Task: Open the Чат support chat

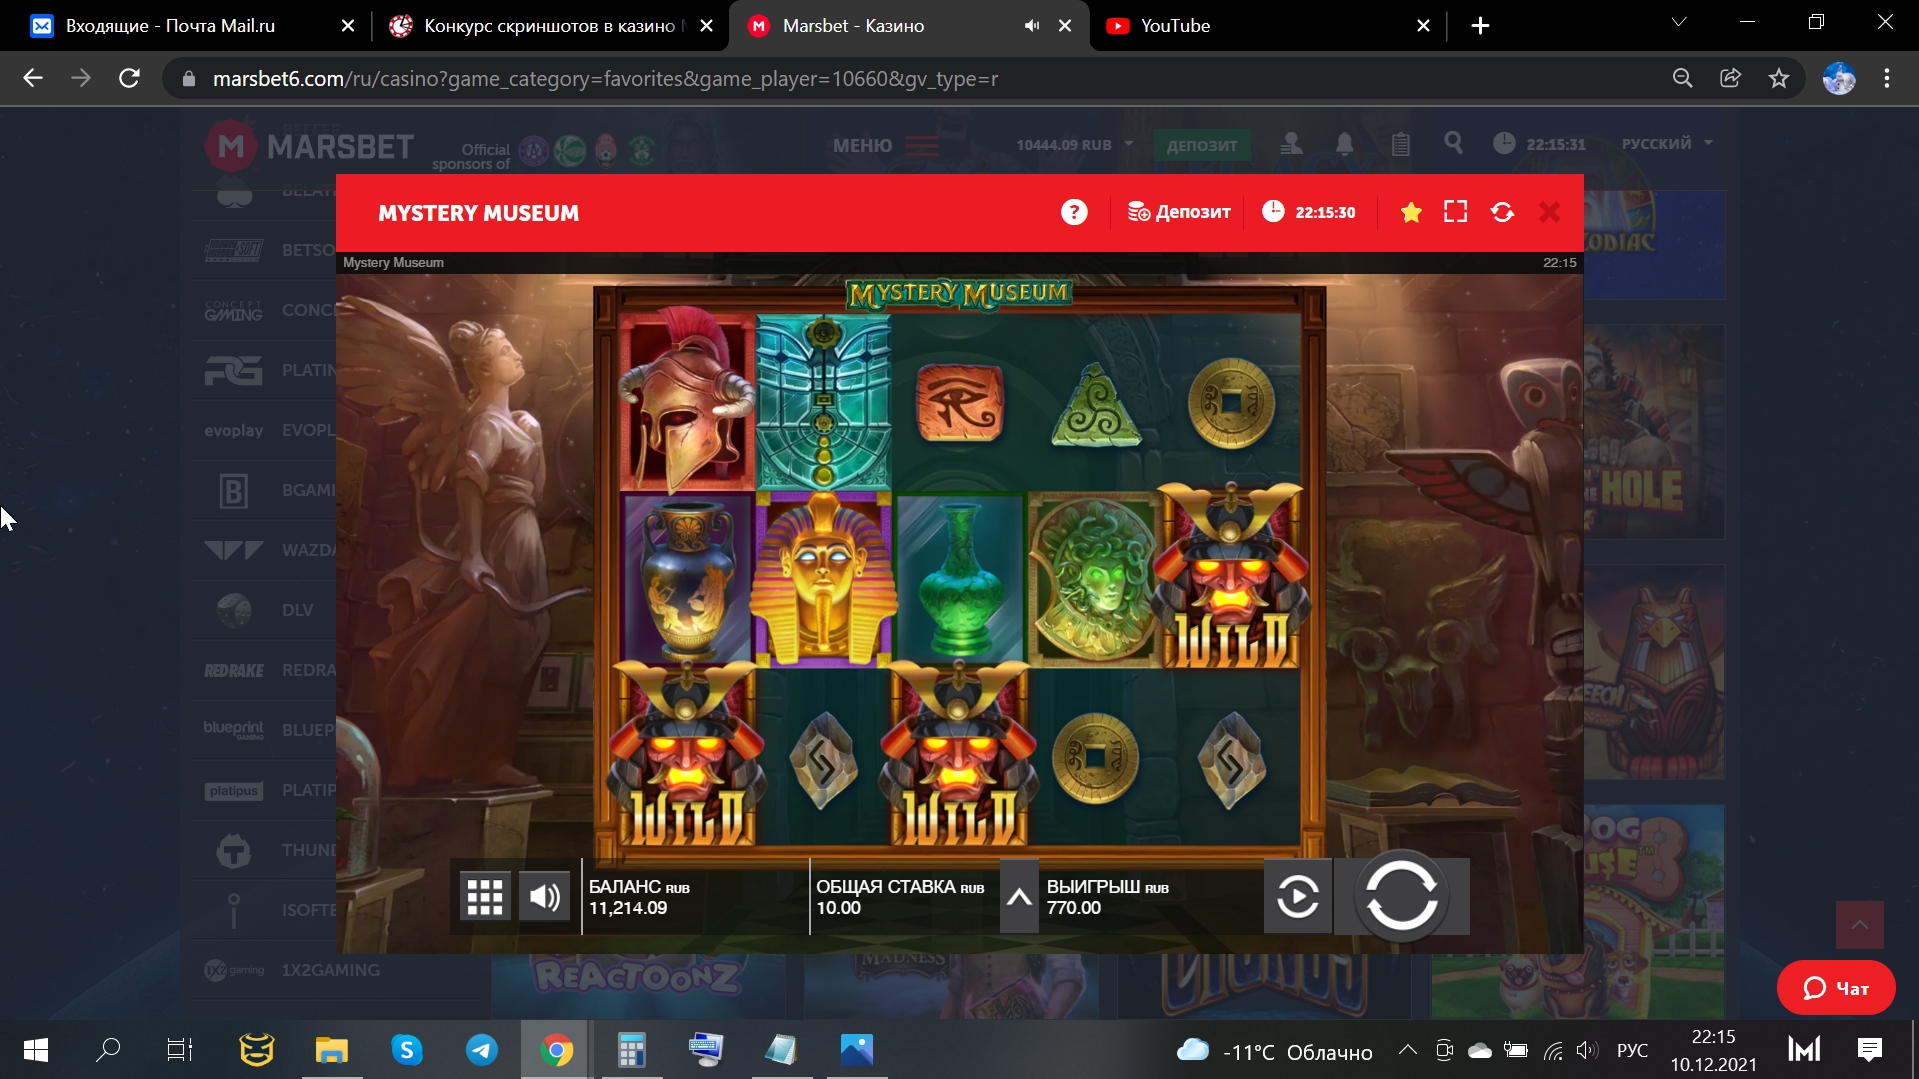Action: coord(1836,988)
